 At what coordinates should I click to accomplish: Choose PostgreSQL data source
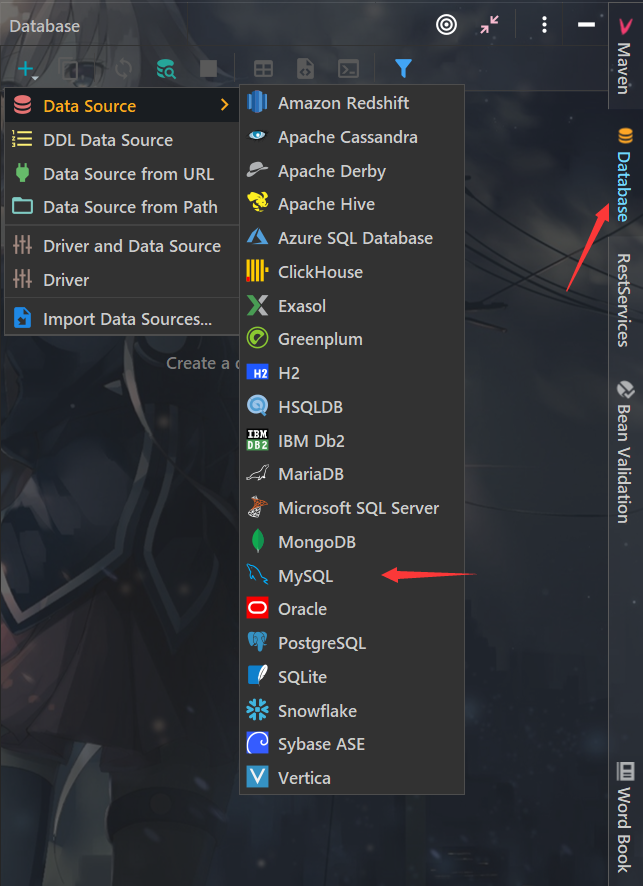tap(352, 643)
